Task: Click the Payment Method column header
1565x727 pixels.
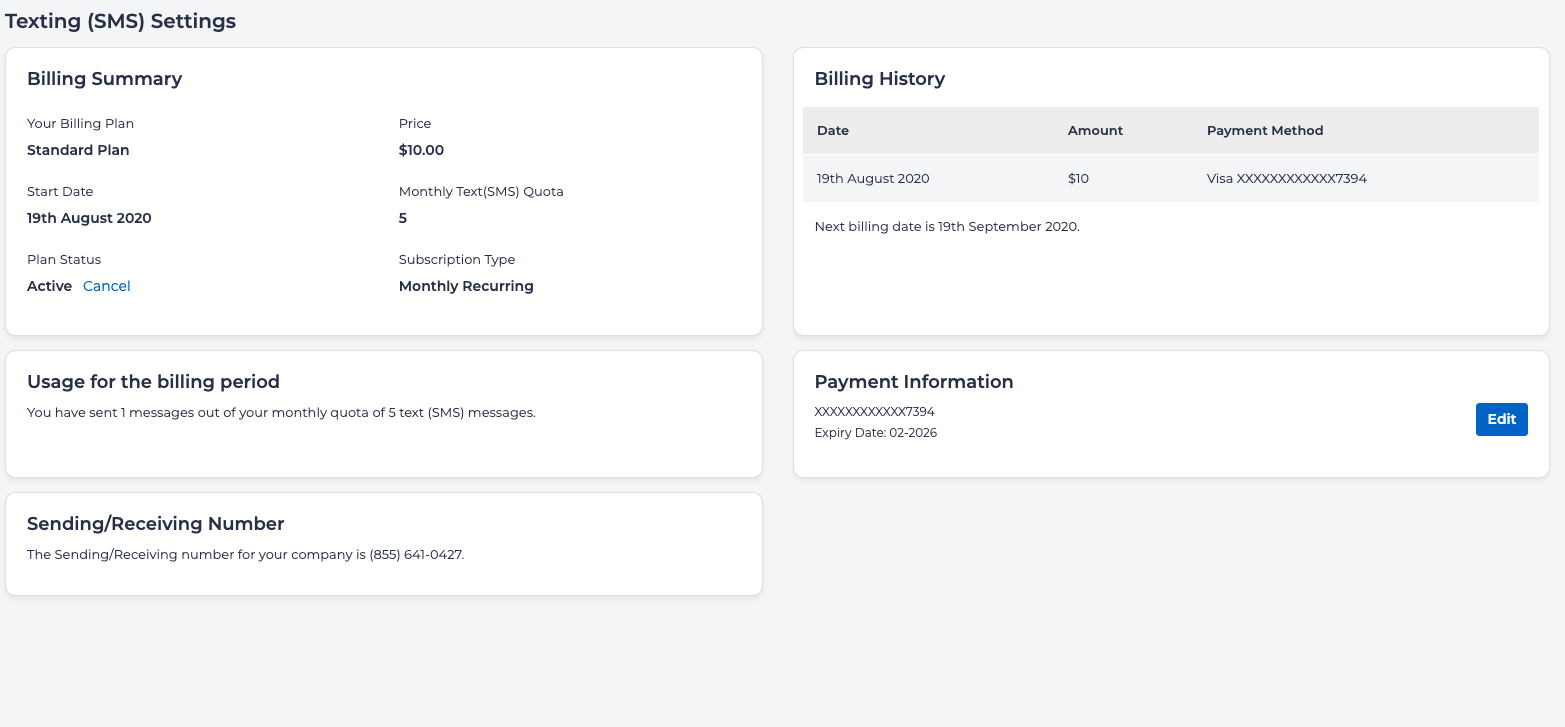Action: coord(1264,131)
